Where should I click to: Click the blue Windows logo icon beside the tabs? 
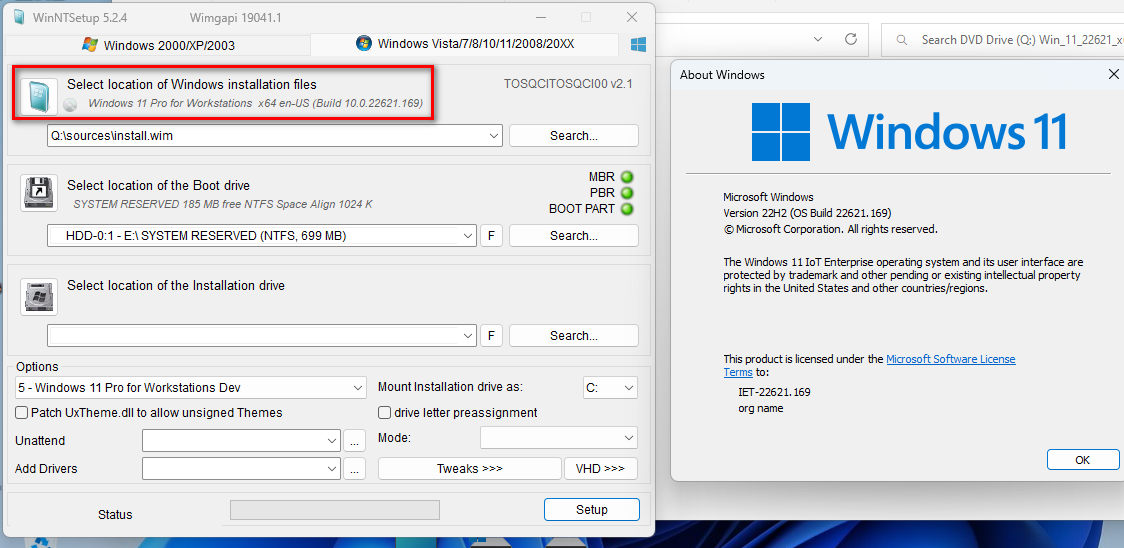[x=638, y=44]
